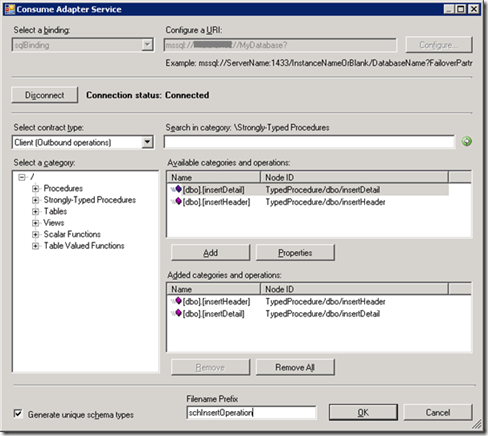
Task: Click Name column header in available operations
Action: tap(214, 177)
